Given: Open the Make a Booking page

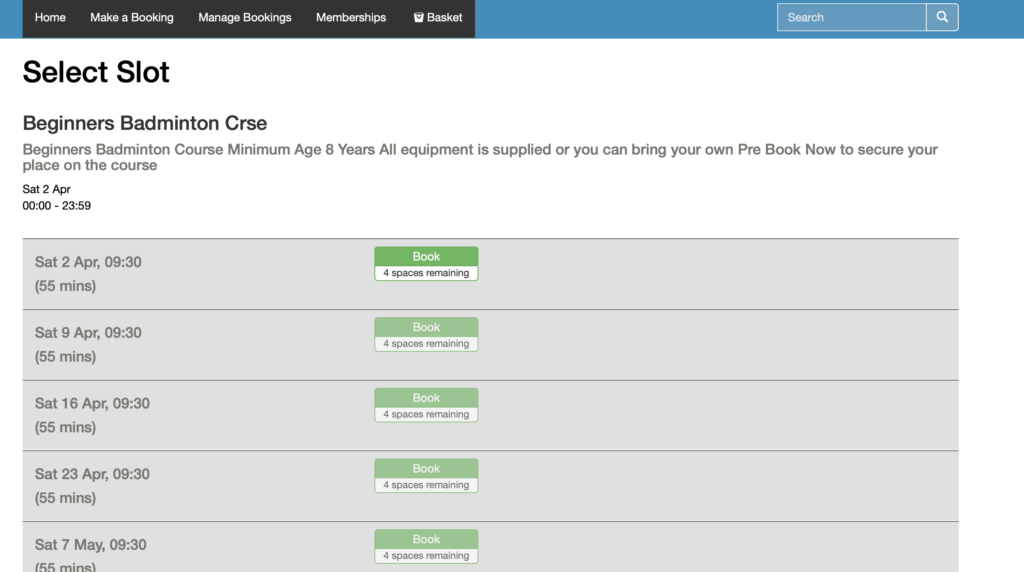Looking at the screenshot, I should point(132,18).
